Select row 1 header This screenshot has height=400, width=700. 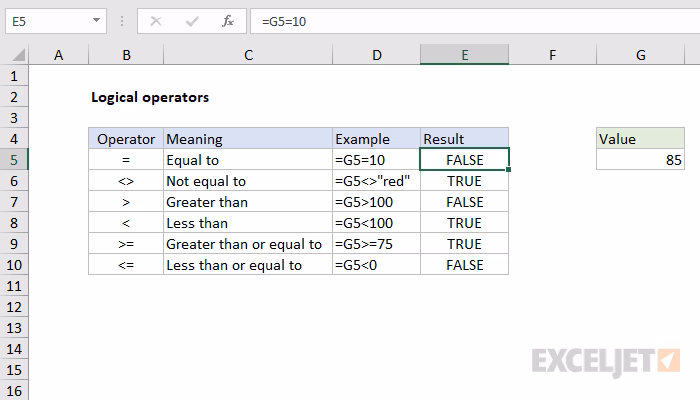point(14,76)
